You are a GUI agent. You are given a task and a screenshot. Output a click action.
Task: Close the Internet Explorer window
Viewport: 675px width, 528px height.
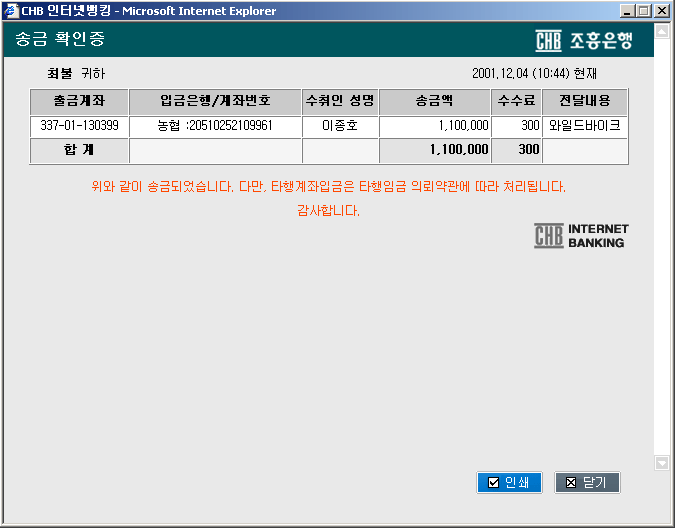[x=662, y=11]
